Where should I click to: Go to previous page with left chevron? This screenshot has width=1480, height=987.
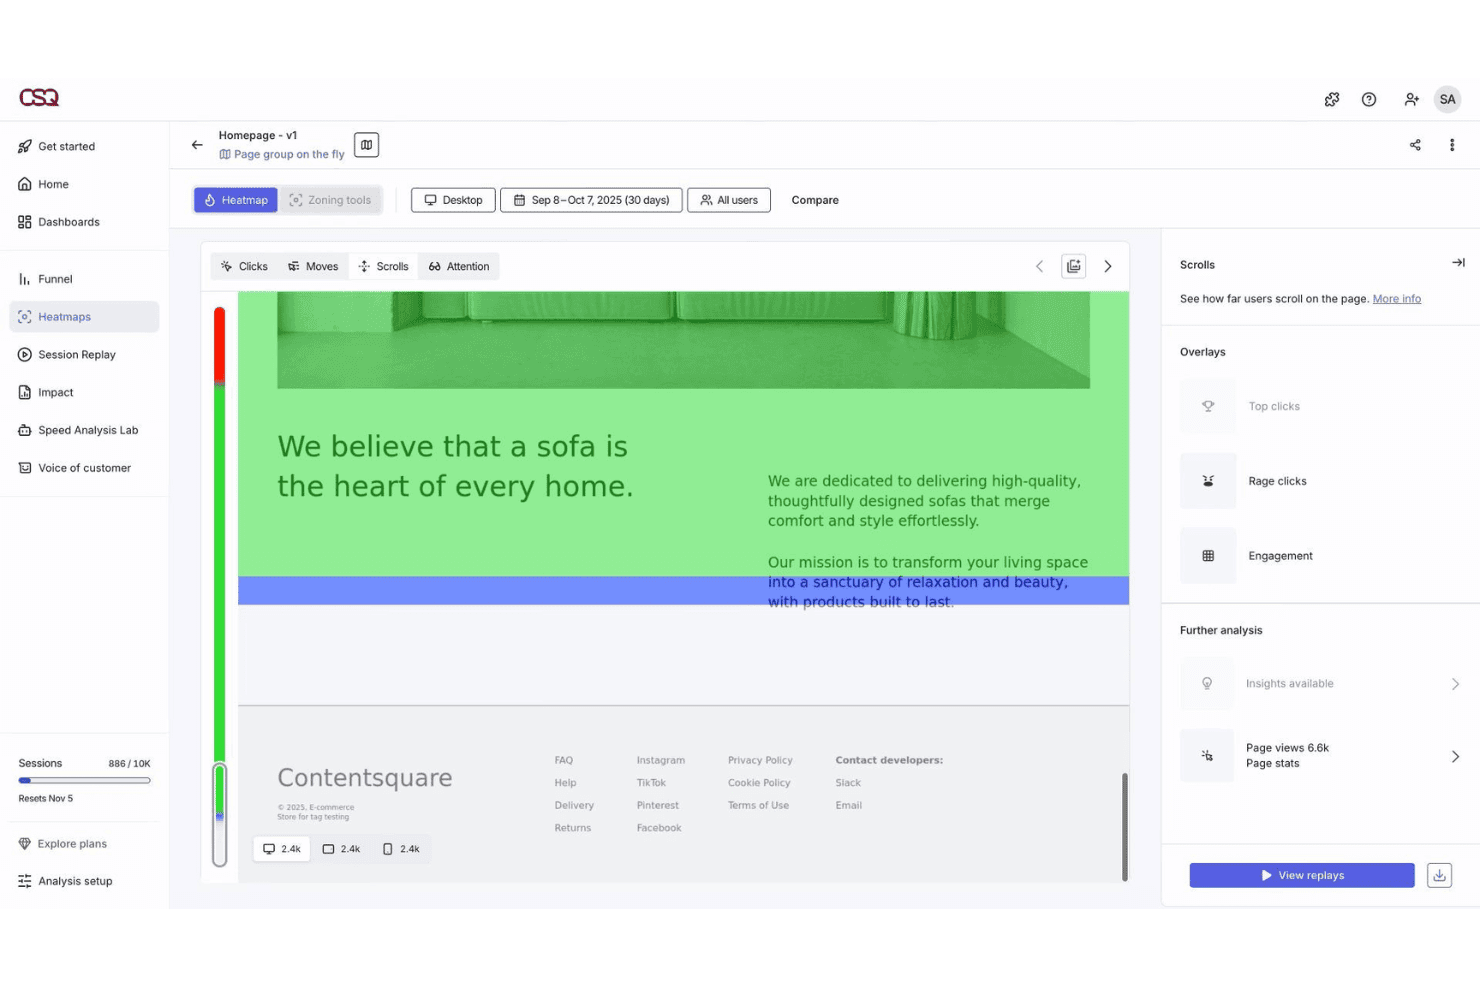coord(1039,266)
